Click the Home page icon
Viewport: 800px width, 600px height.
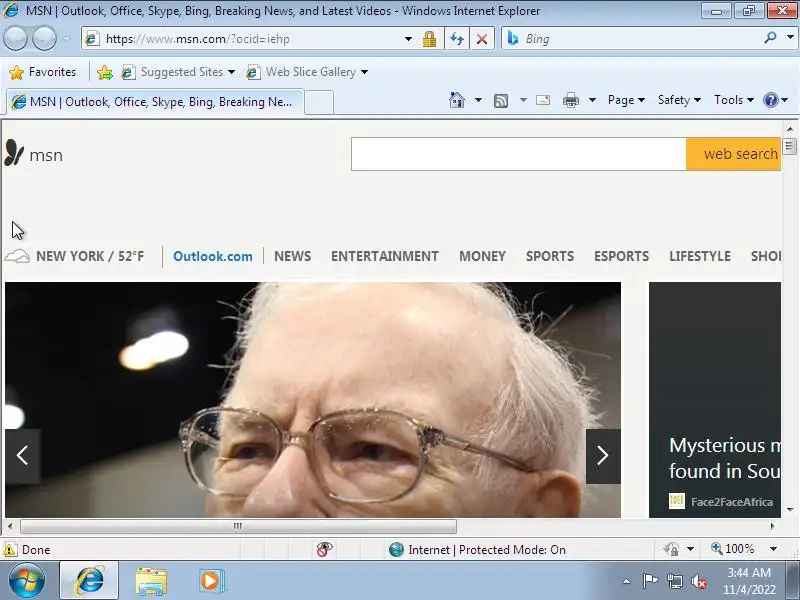pyautogui.click(x=457, y=100)
